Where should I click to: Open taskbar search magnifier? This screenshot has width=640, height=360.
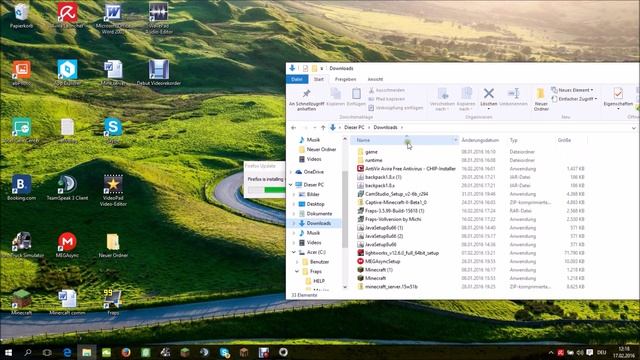[28, 352]
